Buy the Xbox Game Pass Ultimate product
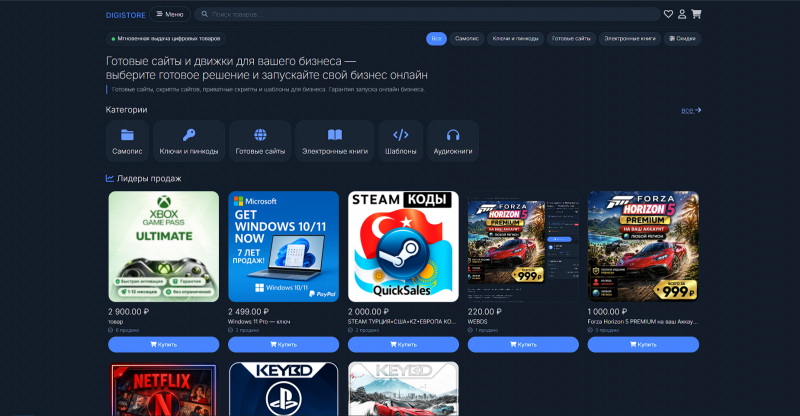 [164, 345]
